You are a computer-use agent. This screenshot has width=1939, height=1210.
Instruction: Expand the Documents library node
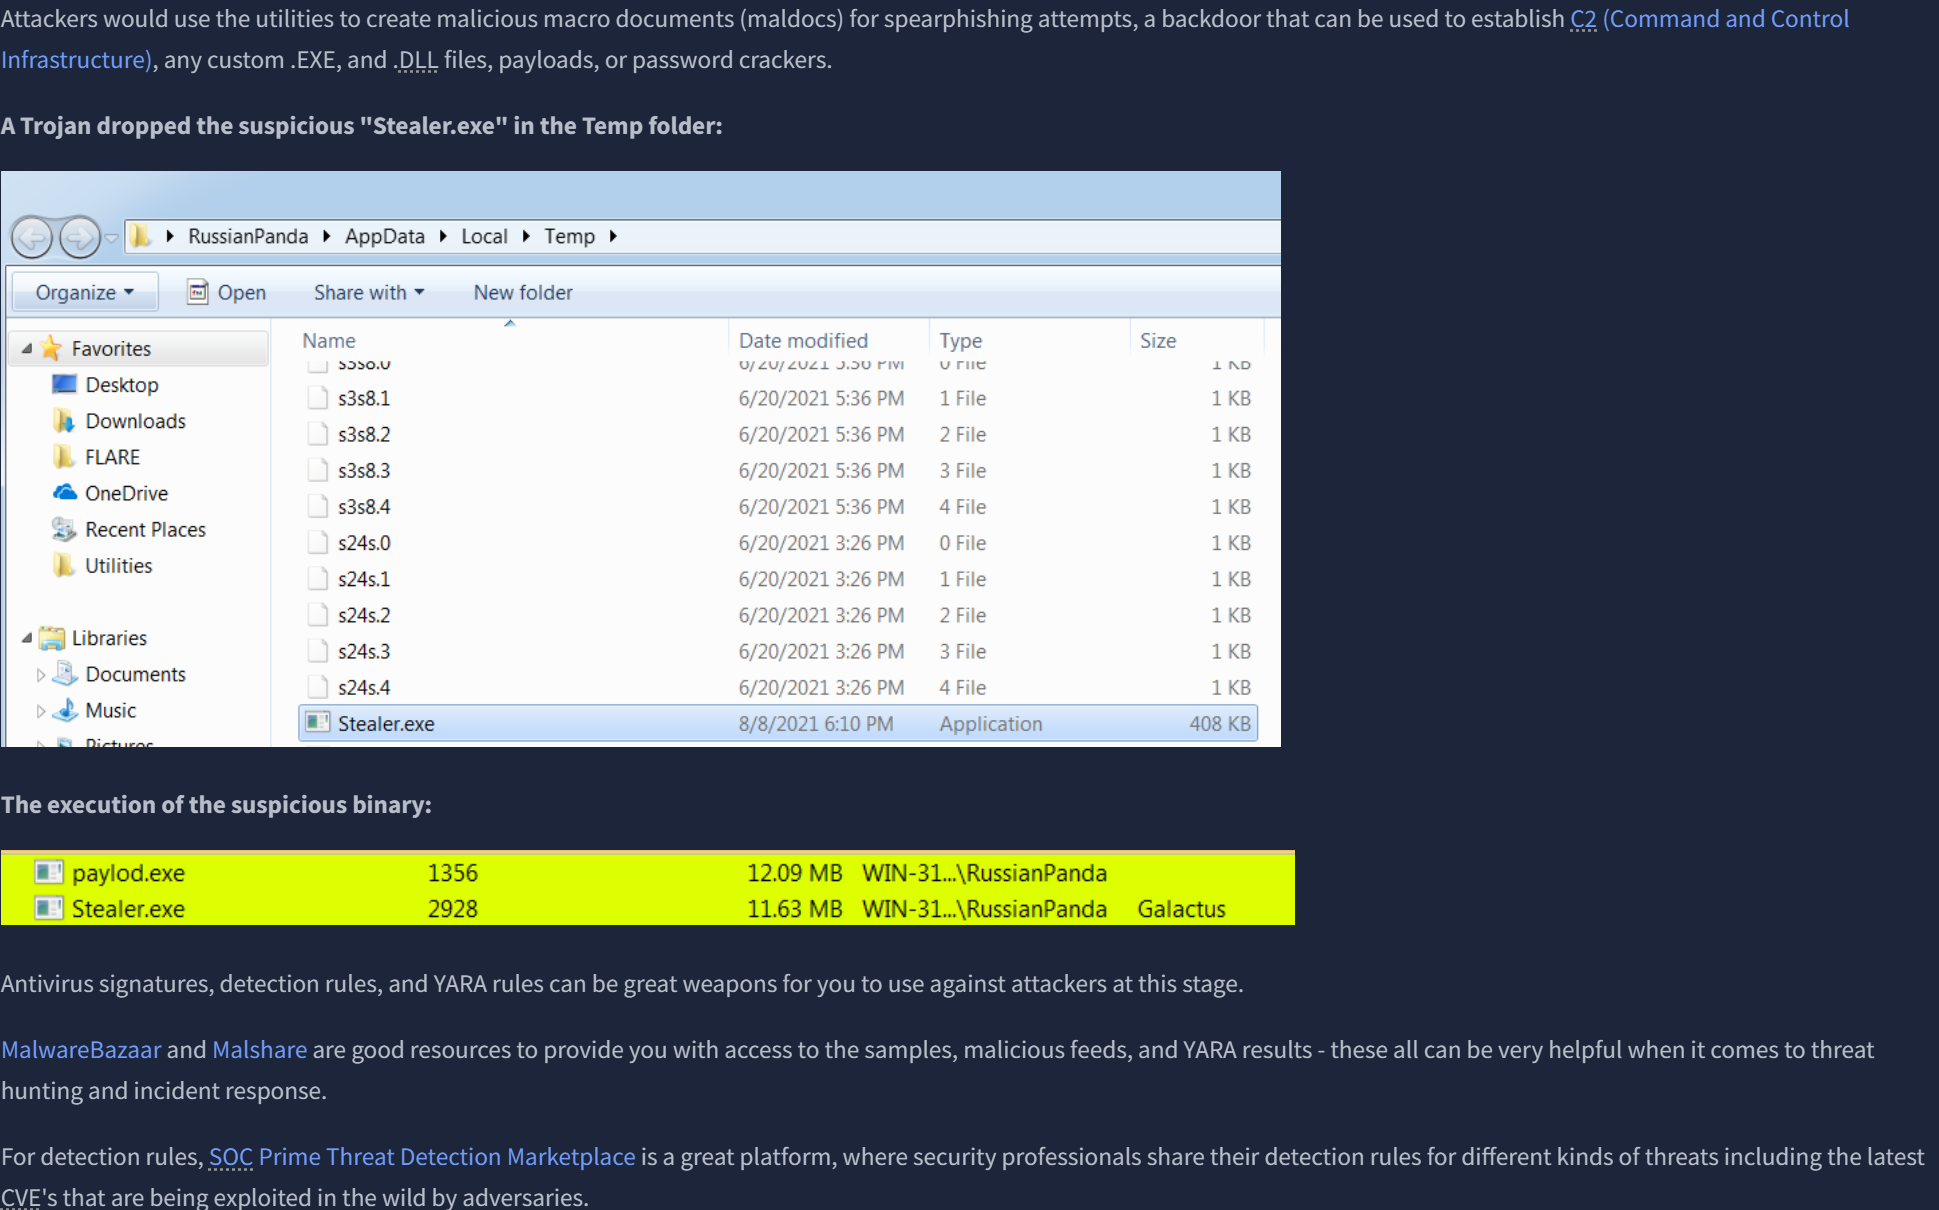click(41, 675)
